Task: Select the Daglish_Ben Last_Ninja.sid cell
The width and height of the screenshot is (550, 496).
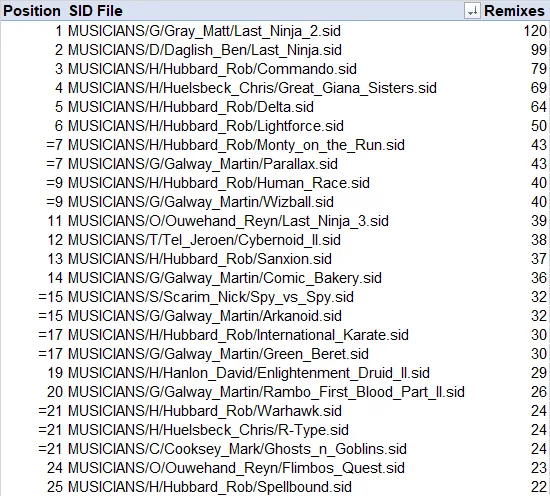Action: point(204,50)
